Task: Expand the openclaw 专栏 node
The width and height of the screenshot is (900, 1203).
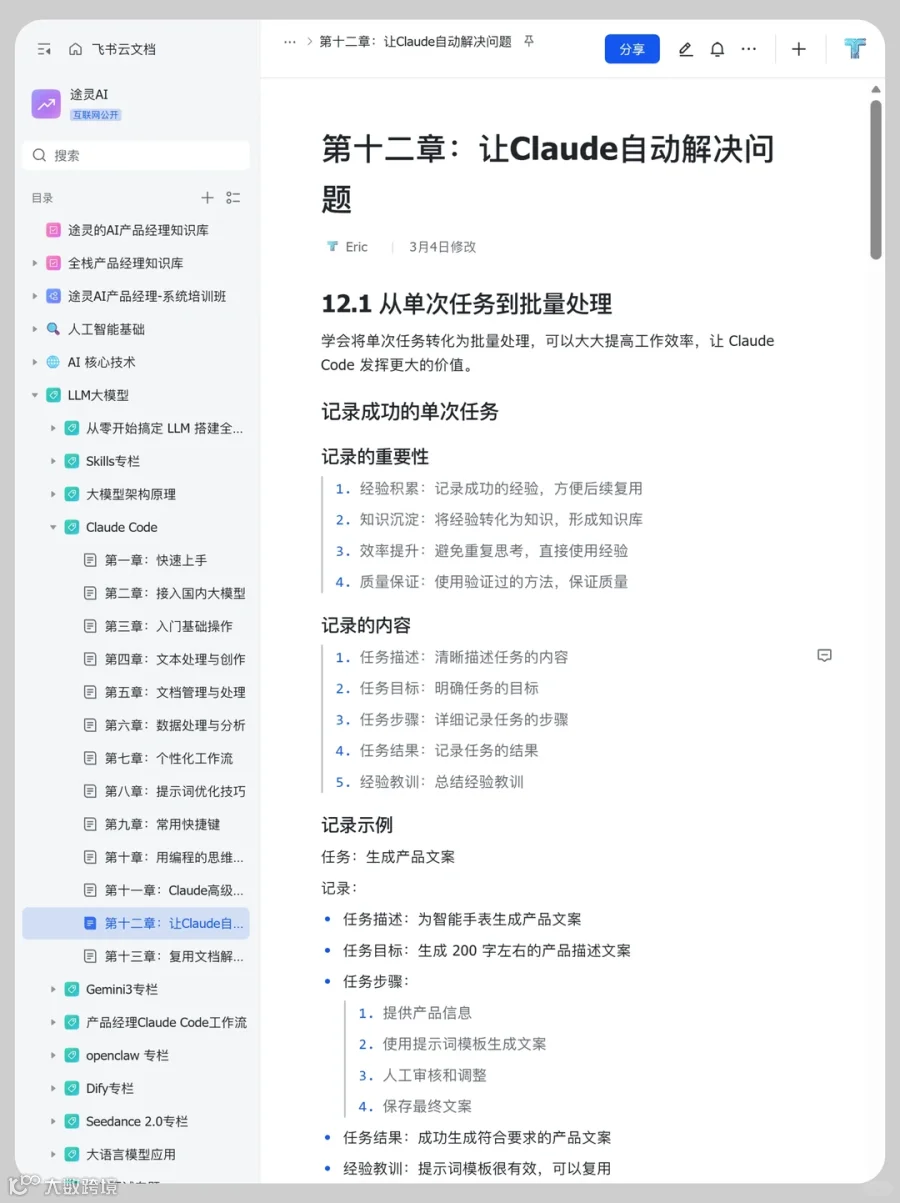Action: 53,1055
